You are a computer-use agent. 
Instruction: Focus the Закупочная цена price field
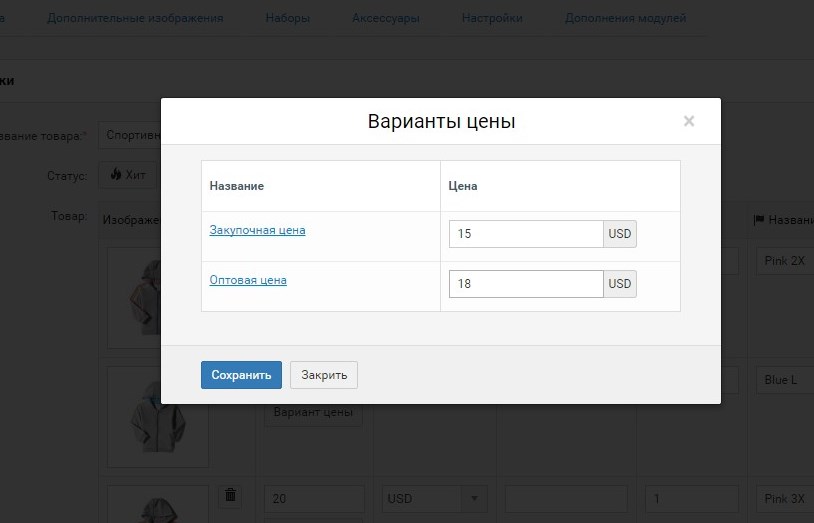526,234
